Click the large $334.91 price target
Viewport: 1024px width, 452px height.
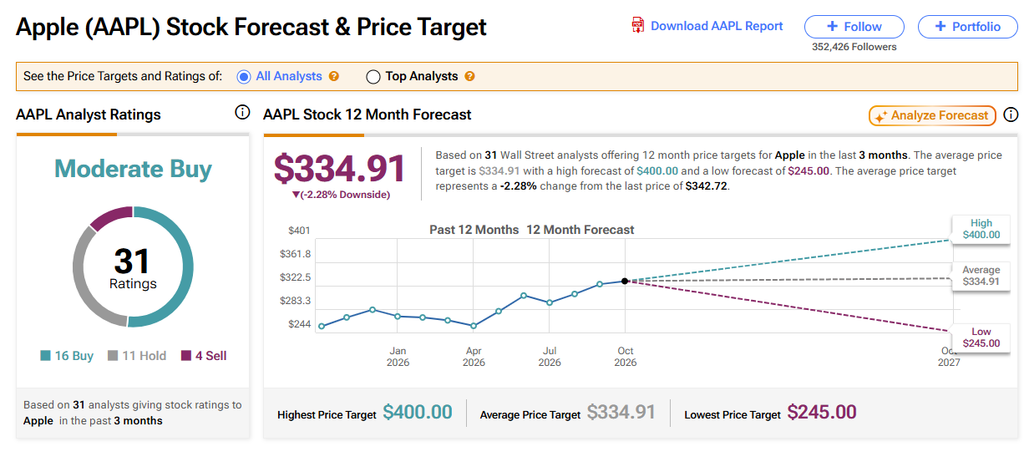[340, 169]
